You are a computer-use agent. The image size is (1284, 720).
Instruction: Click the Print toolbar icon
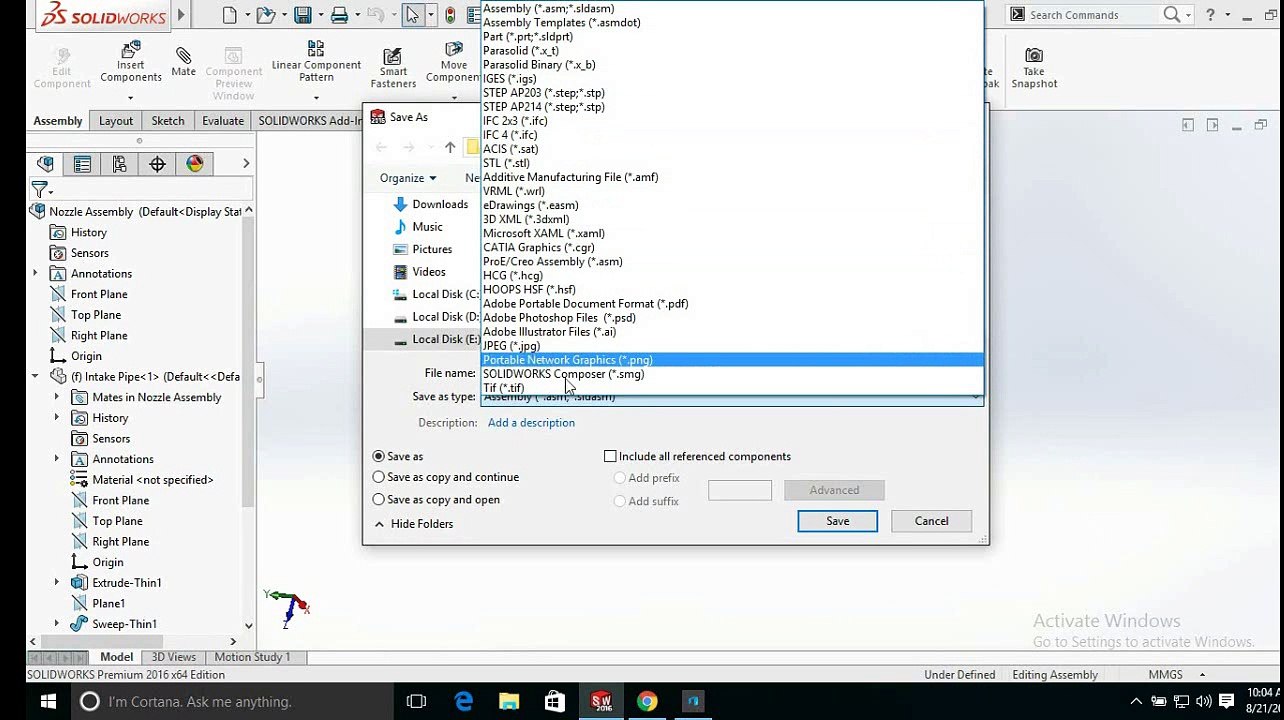(x=339, y=15)
